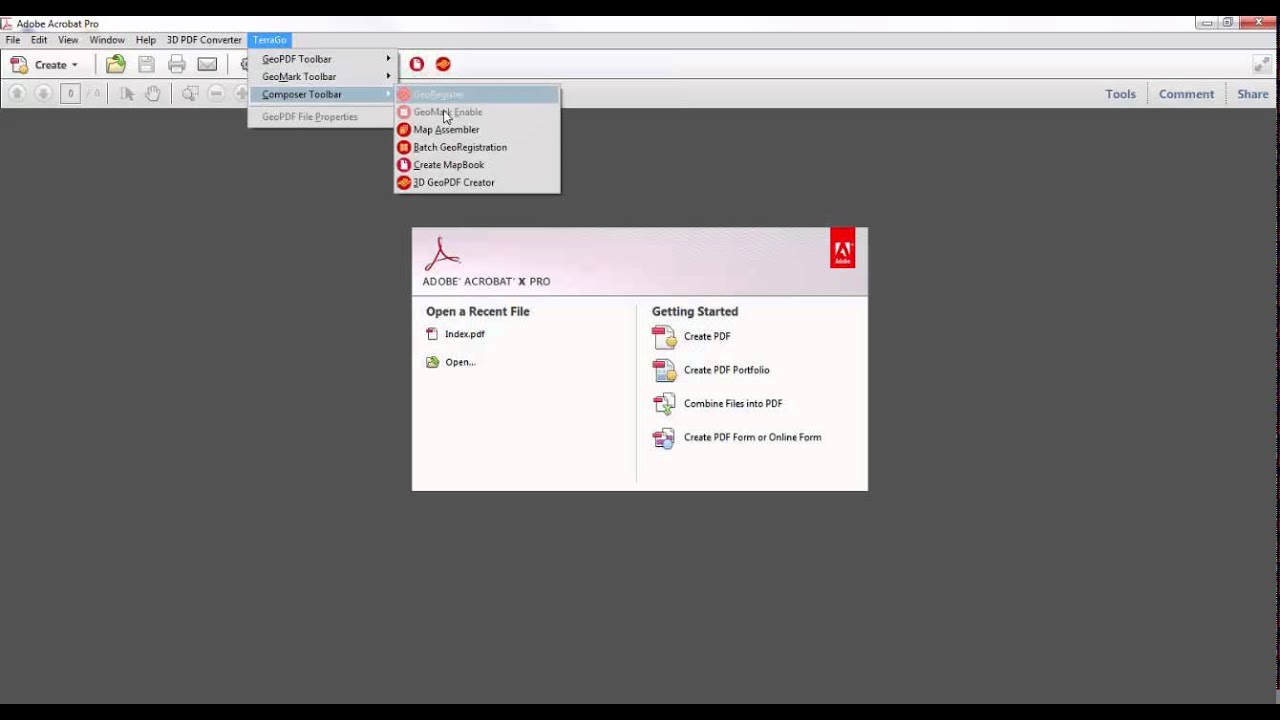The width and height of the screenshot is (1280, 720).
Task: Click the Open... link in welcome panel
Action: 460,362
